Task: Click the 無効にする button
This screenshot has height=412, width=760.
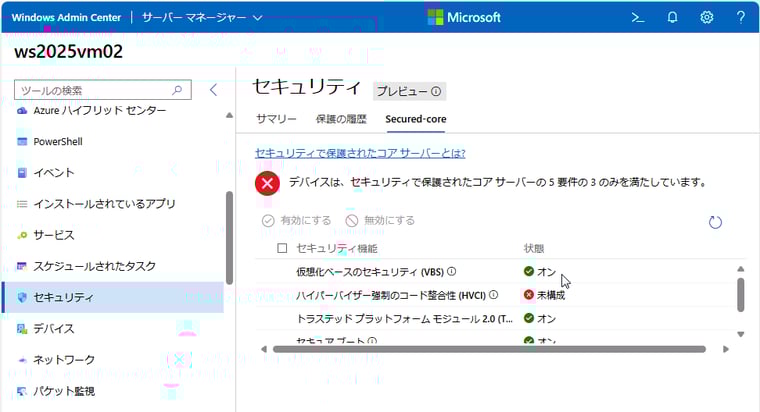Action: [380, 221]
